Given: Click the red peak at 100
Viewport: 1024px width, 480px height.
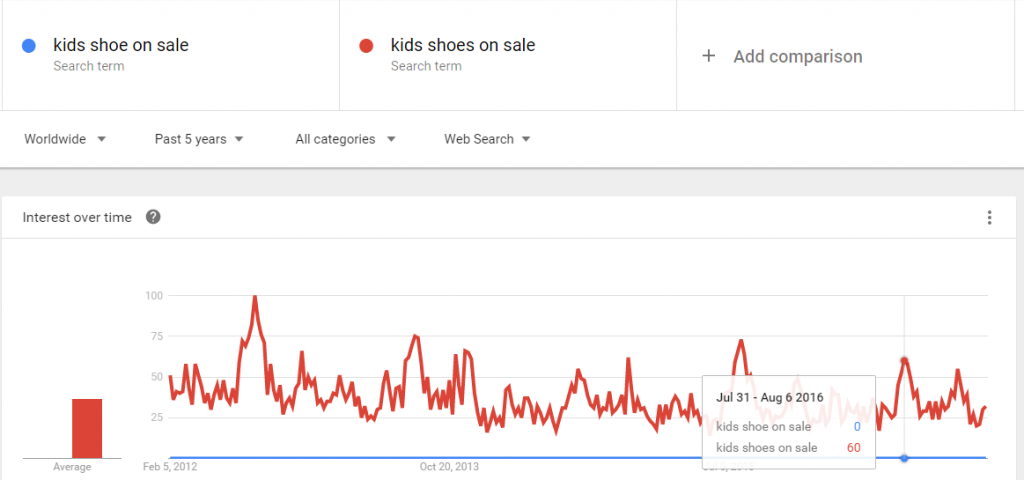Looking at the screenshot, I should [255, 297].
